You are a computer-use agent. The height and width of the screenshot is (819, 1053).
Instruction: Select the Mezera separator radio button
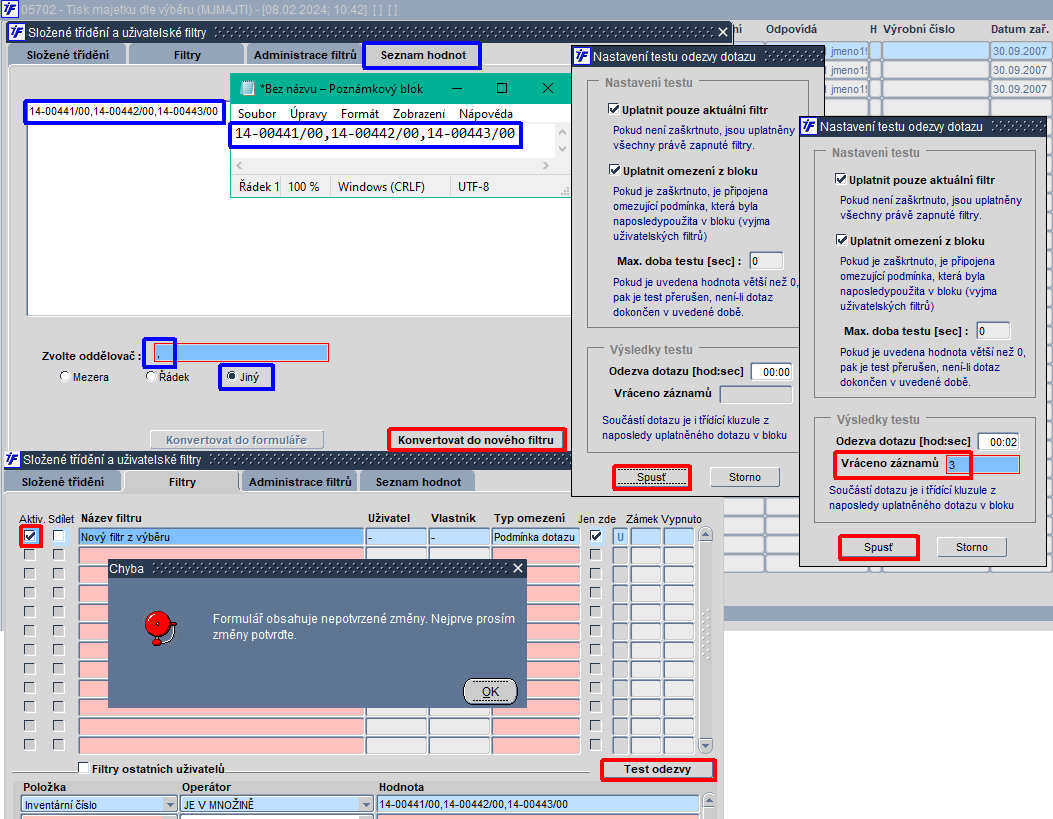click(x=64, y=377)
